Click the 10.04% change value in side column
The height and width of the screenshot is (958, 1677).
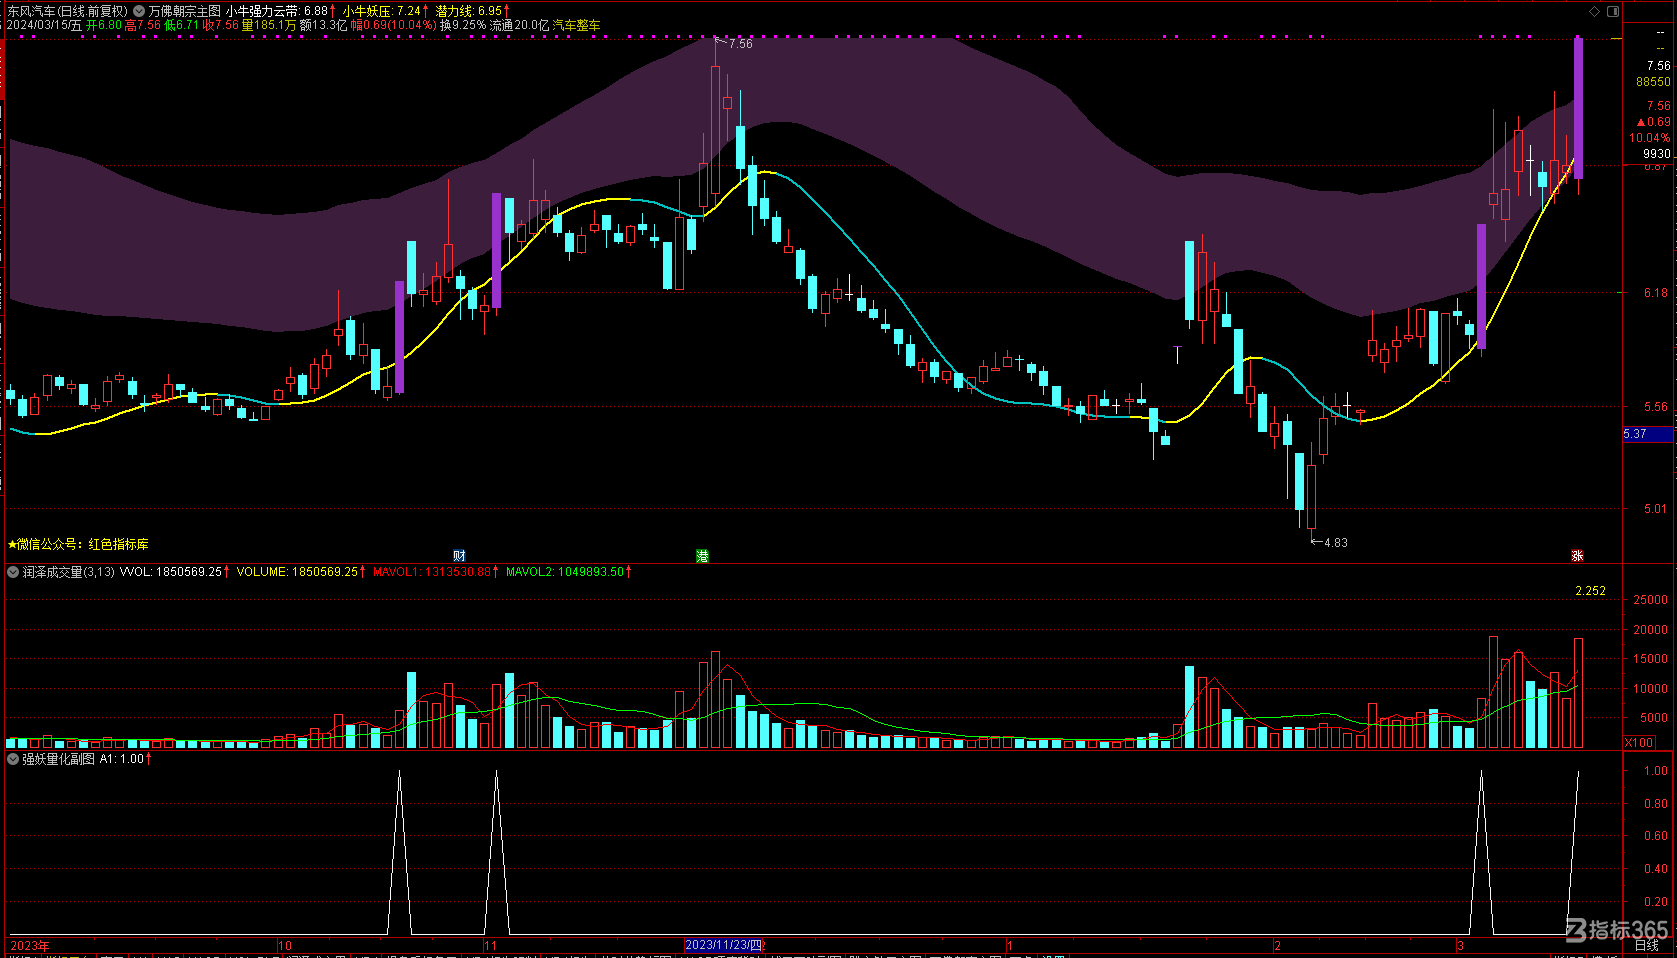[1650, 138]
